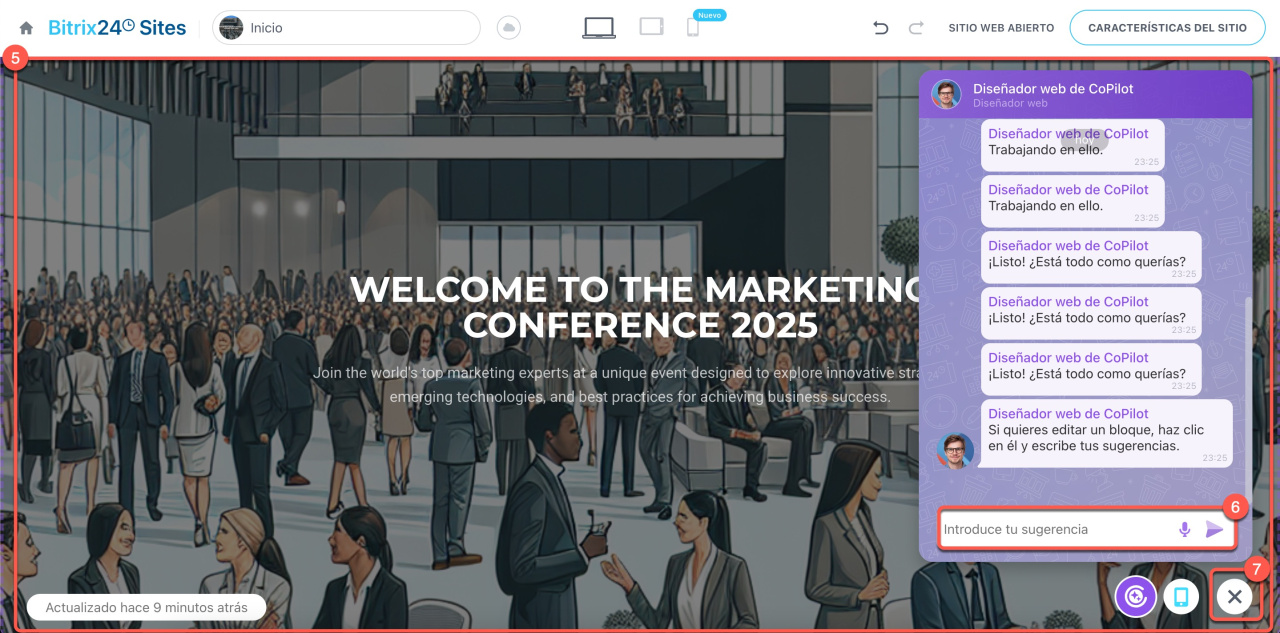1280x633 pixels.
Task: Switch to mobile phone preview in top bar
Action: tap(693, 28)
